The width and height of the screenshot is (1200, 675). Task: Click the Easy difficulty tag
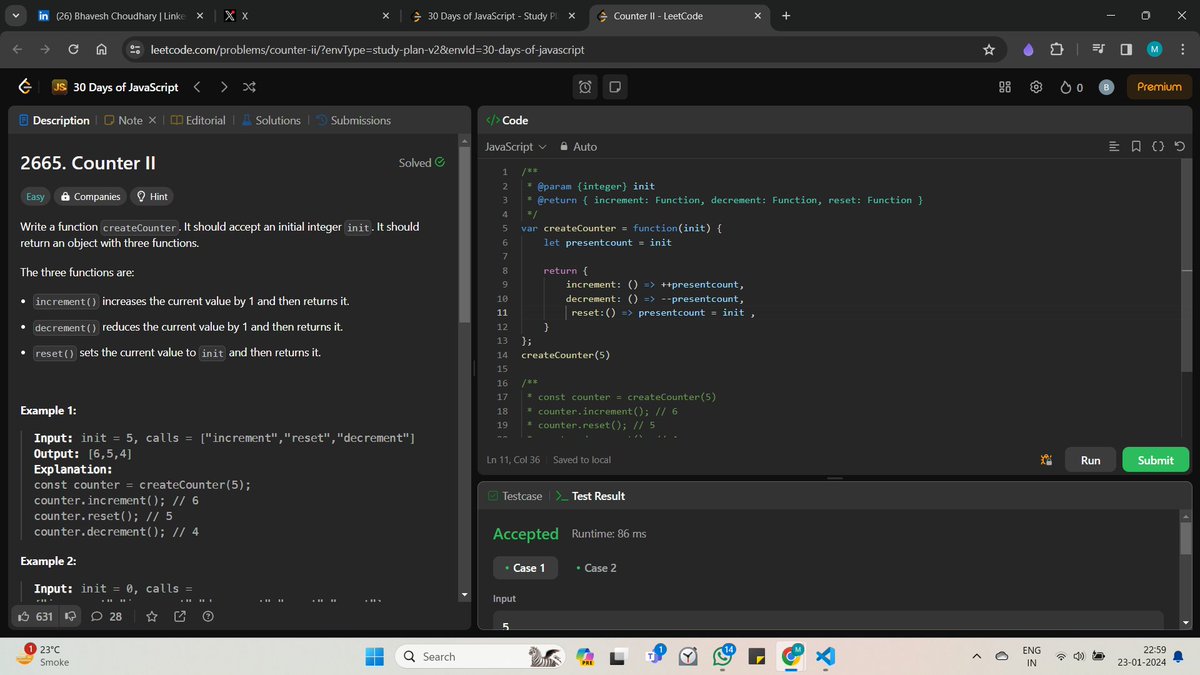point(35,197)
